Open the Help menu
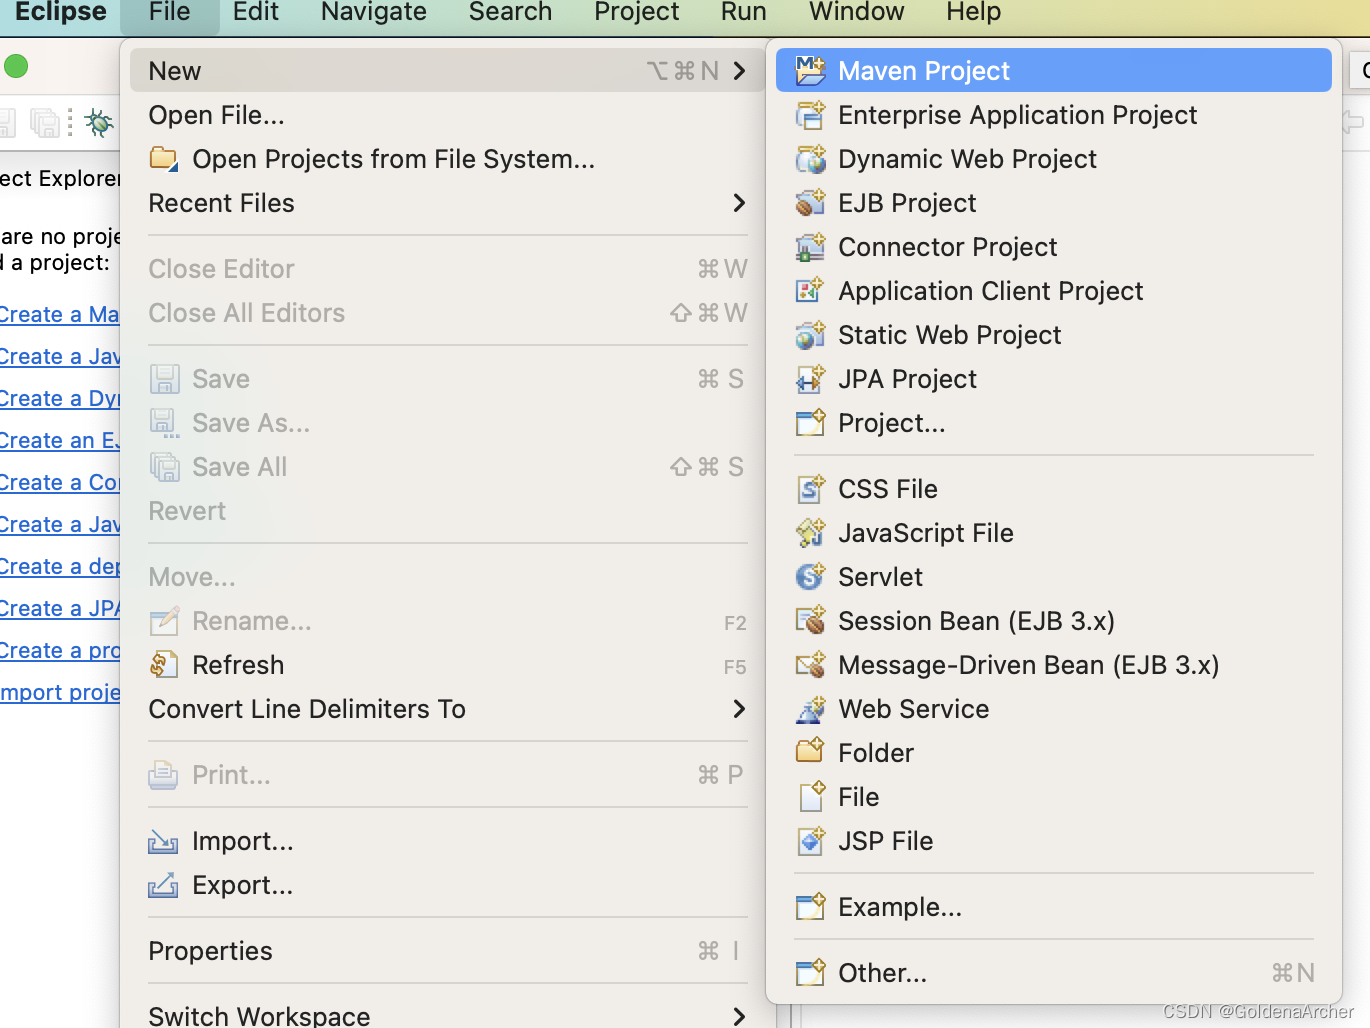 pyautogui.click(x=974, y=12)
